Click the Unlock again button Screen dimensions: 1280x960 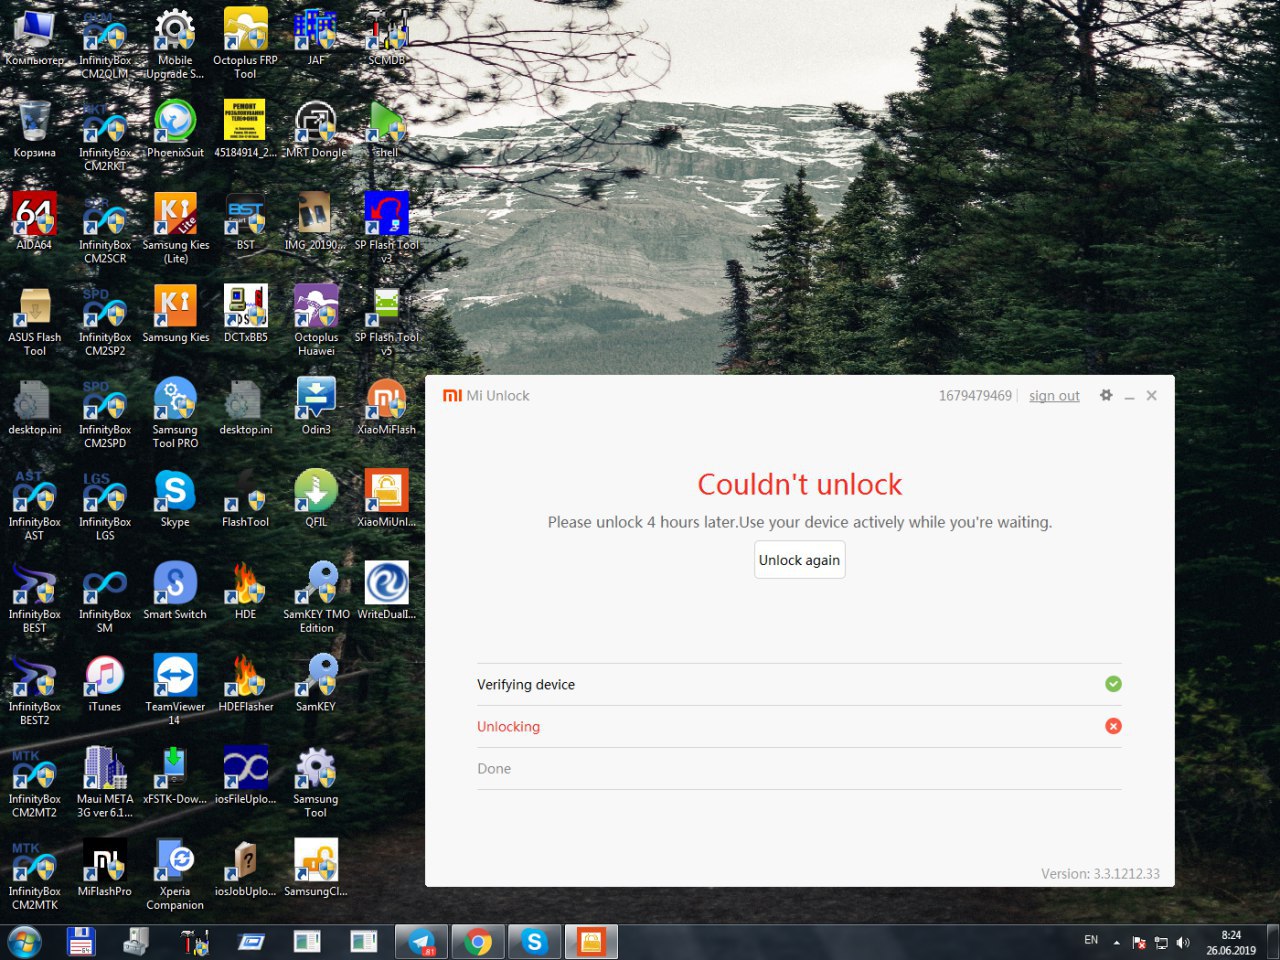click(x=799, y=560)
